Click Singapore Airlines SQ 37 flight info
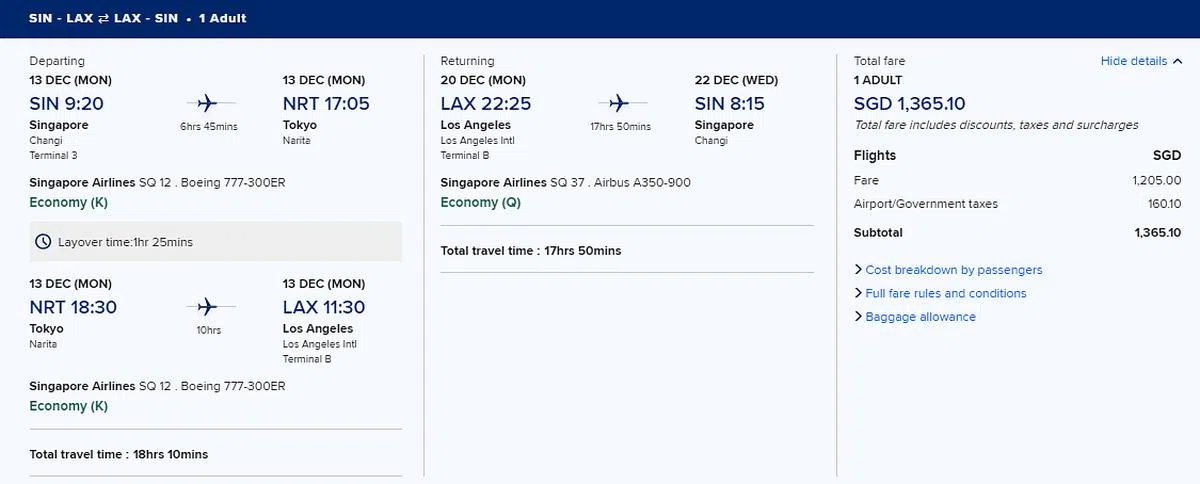 coord(565,182)
